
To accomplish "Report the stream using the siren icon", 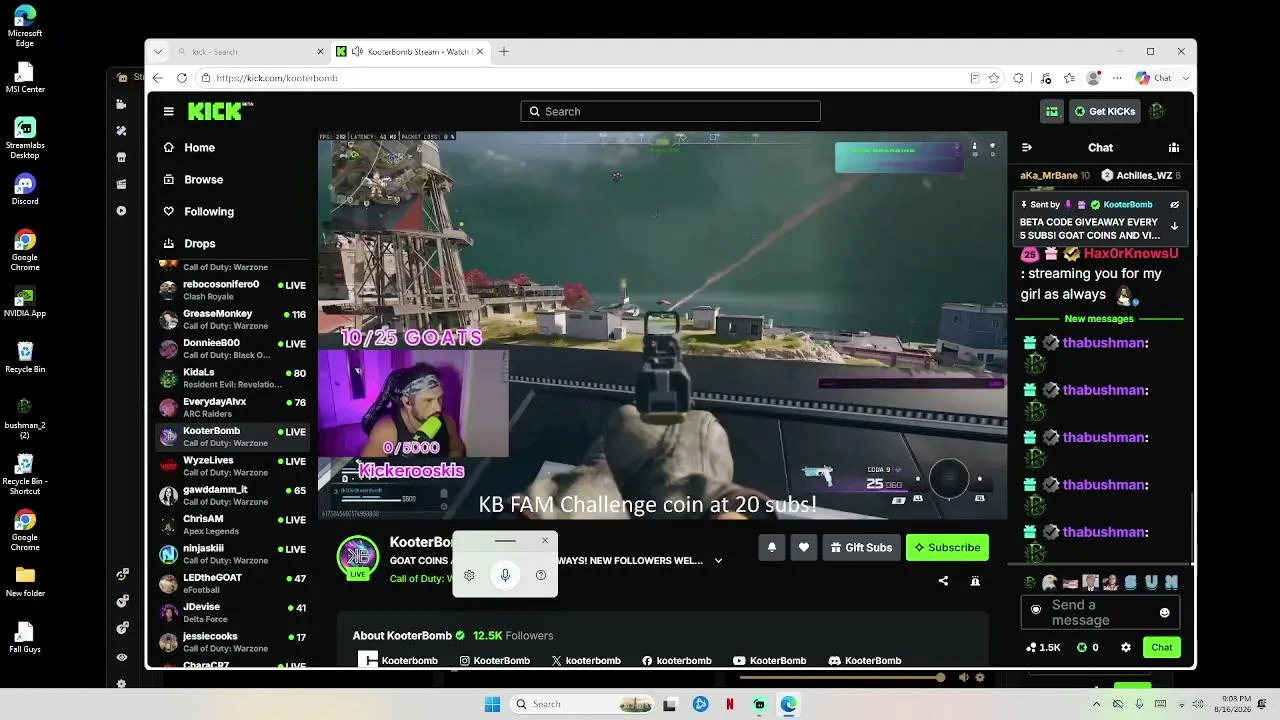I will coord(975,581).
